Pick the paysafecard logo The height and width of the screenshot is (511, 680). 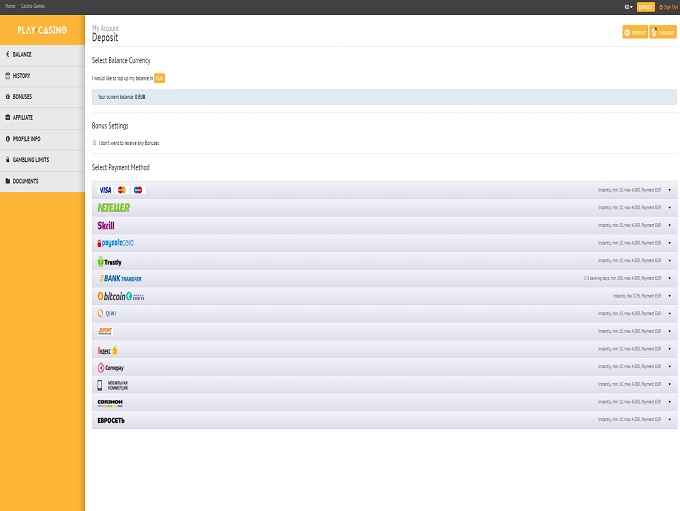point(115,243)
